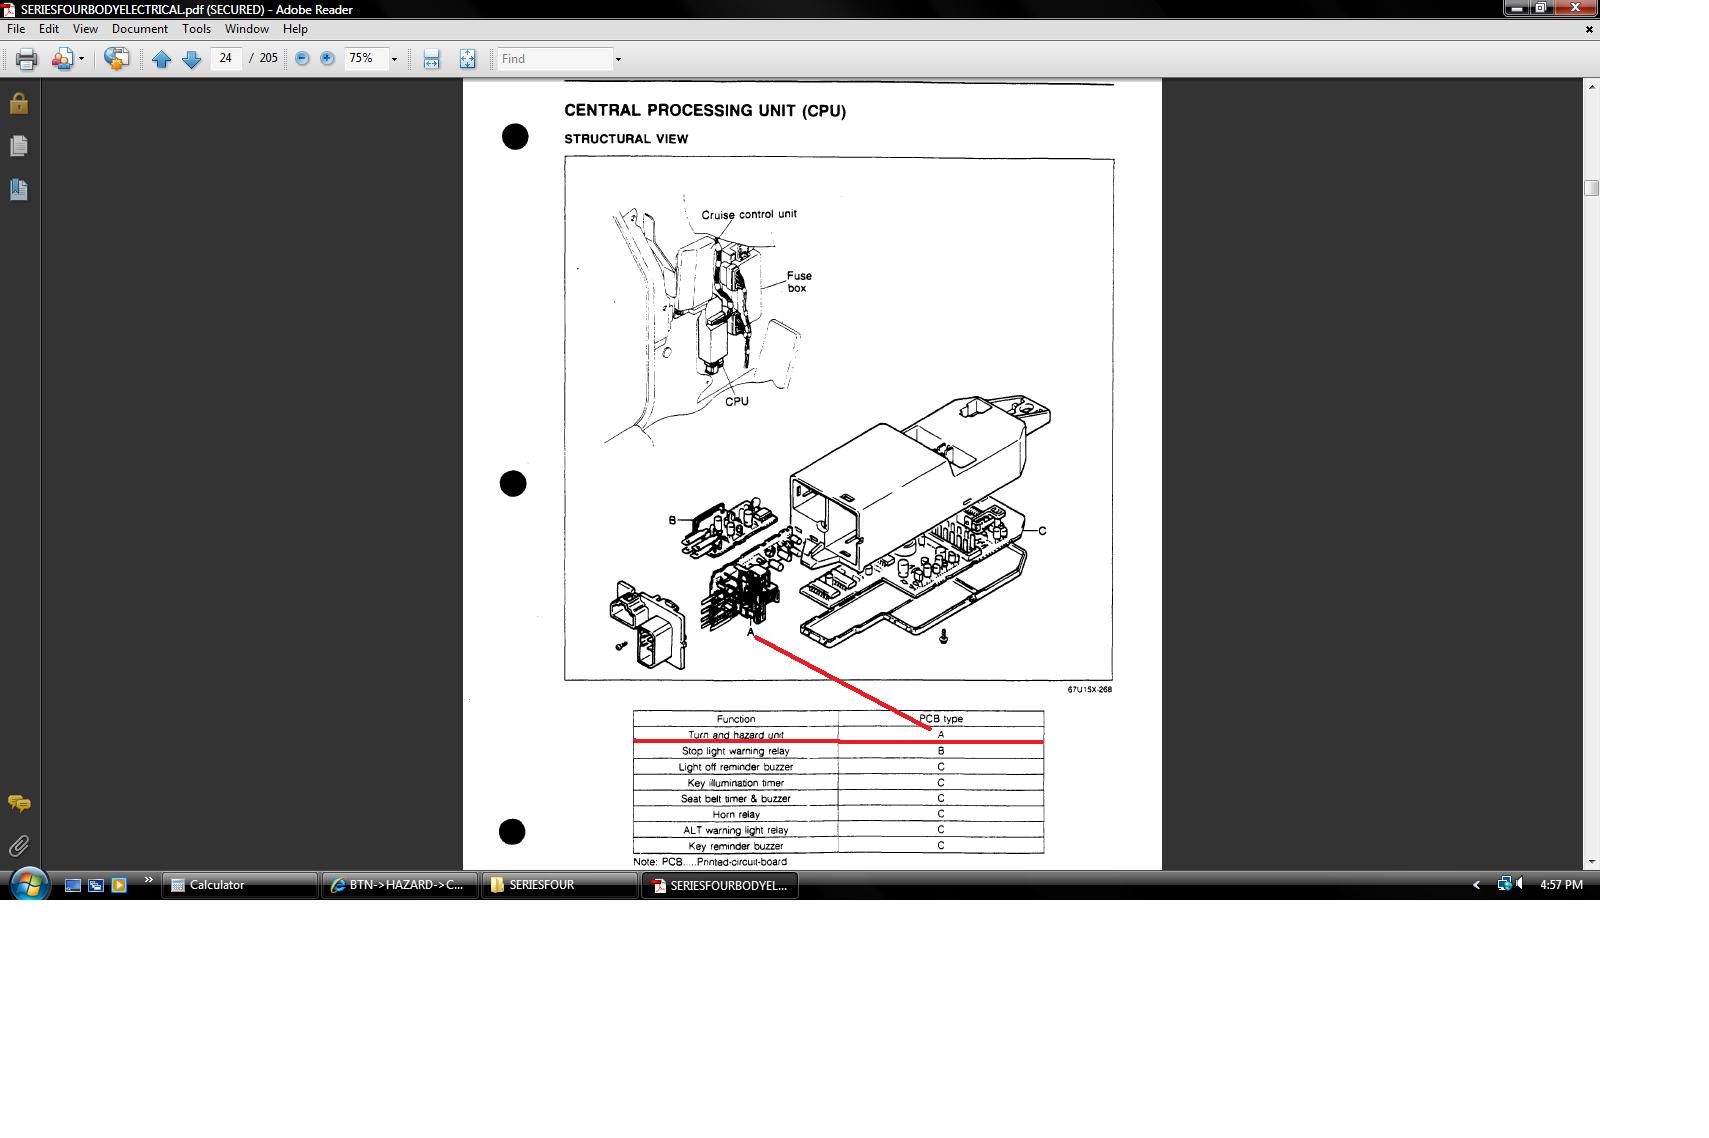Zoom out with the minus button
This screenshot has height=1138, width=1709.
(x=302, y=59)
